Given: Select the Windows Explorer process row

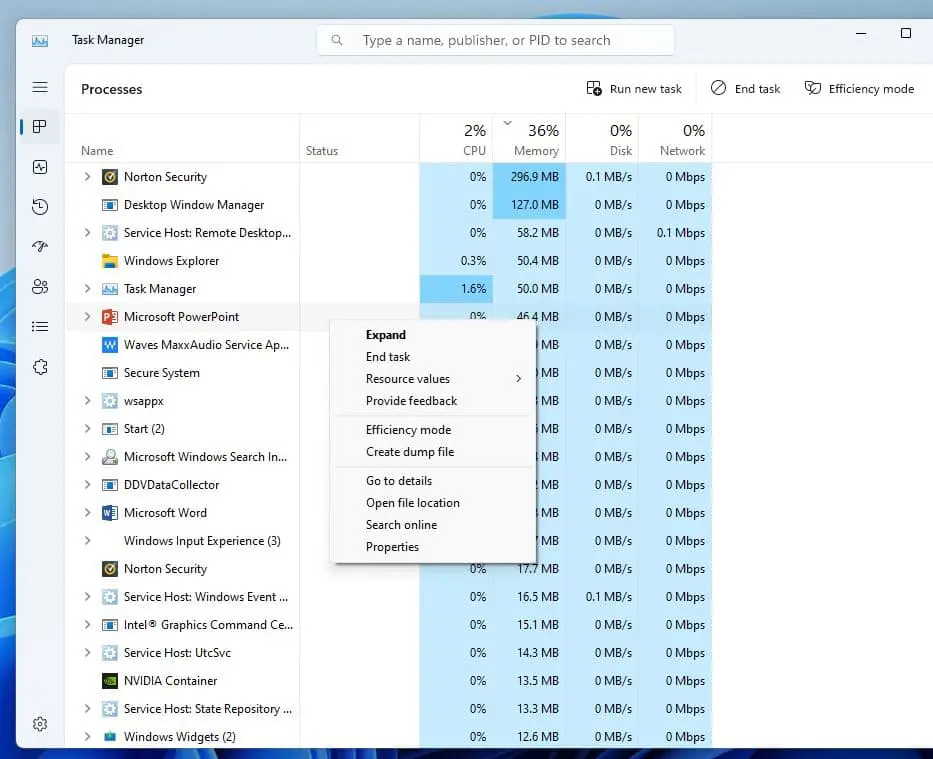Looking at the screenshot, I should coord(171,261).
